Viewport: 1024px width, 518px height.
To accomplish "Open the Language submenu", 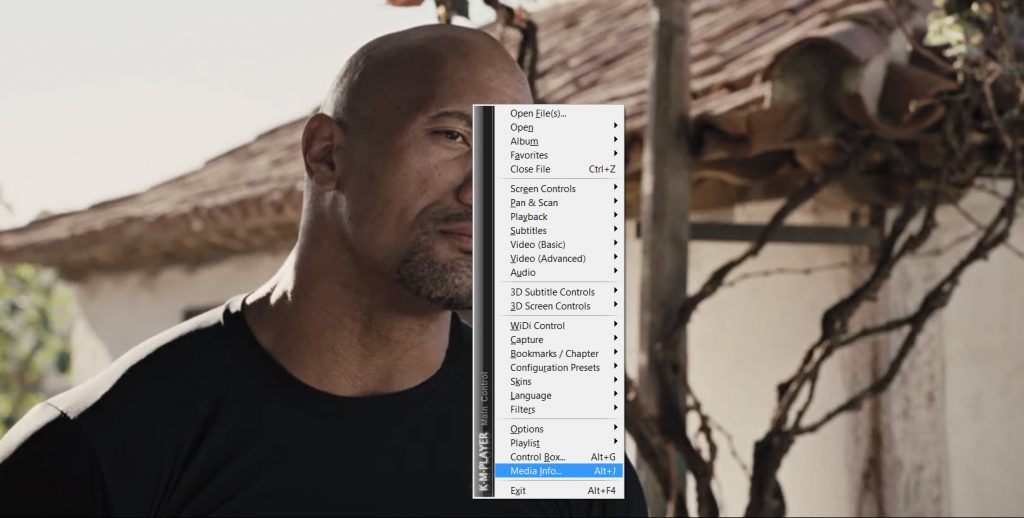I will 531,396.
